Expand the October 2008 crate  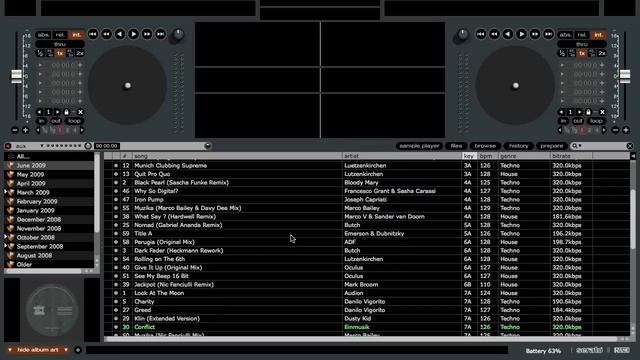click(6, 236)
